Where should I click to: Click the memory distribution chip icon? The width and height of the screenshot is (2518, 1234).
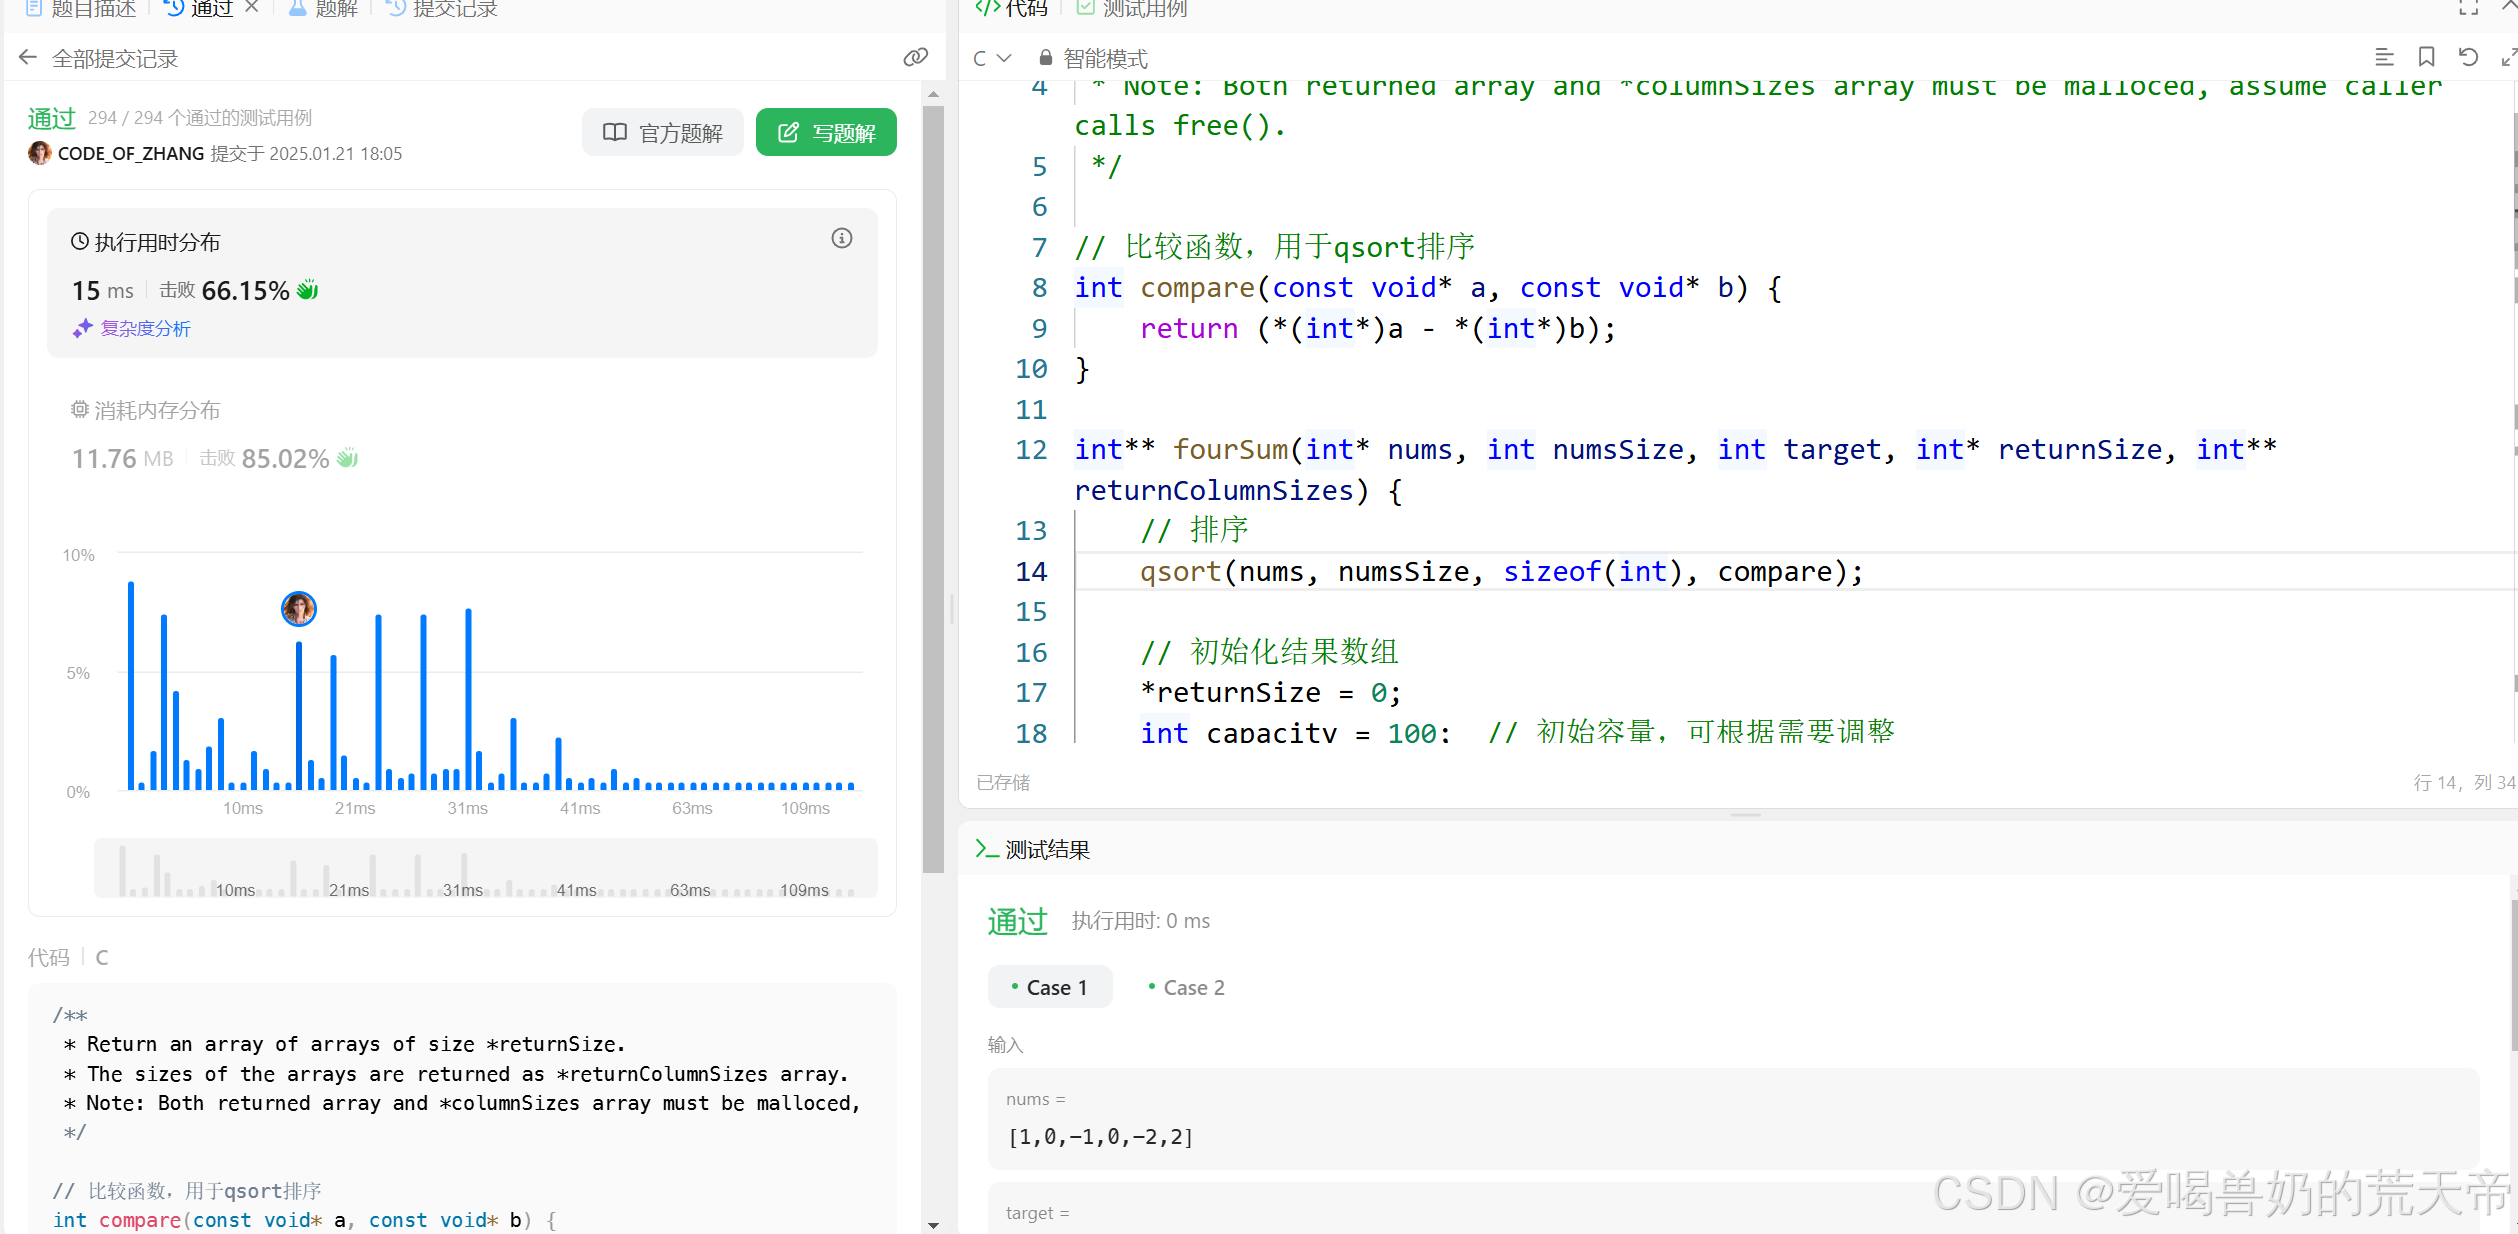[x=80, y=409]
